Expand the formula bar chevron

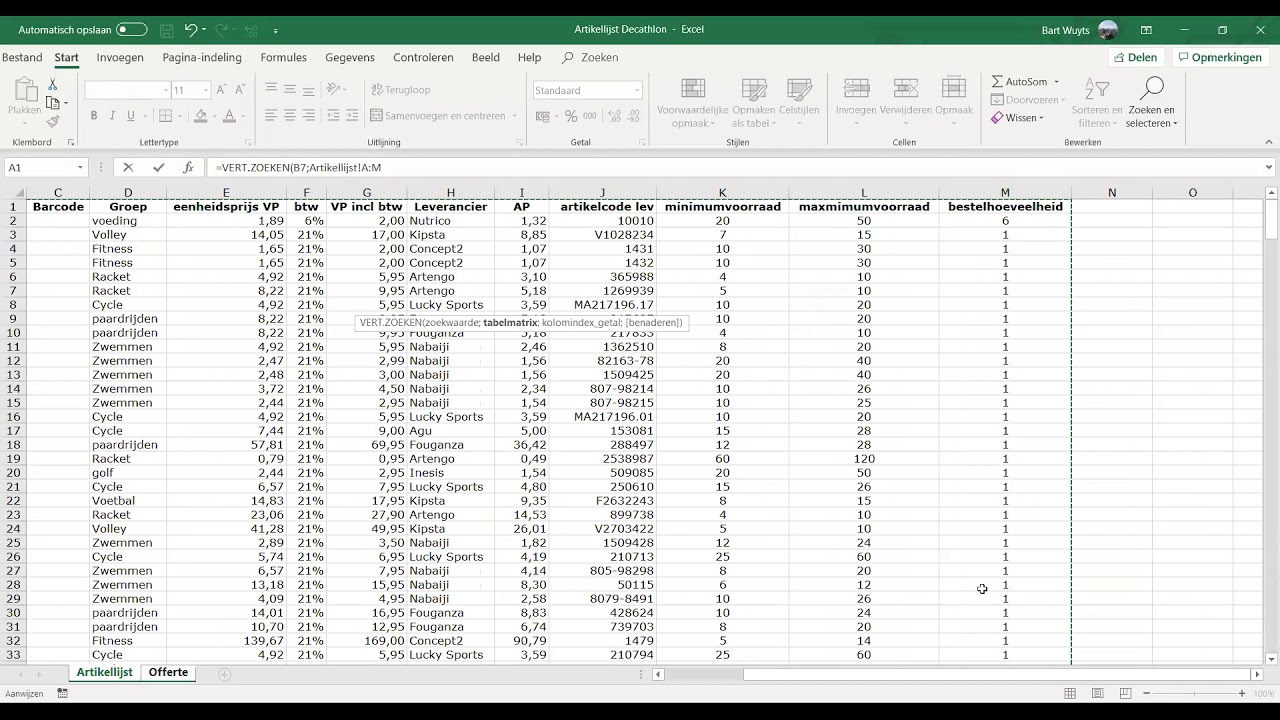click(x=1269, y=168)
